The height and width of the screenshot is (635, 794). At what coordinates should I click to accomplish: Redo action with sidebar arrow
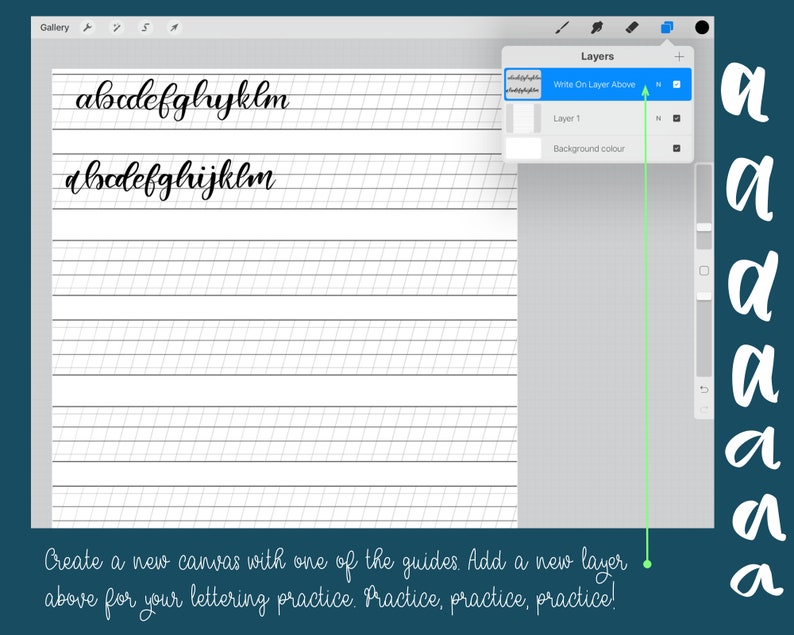click(x=704, y=409)
